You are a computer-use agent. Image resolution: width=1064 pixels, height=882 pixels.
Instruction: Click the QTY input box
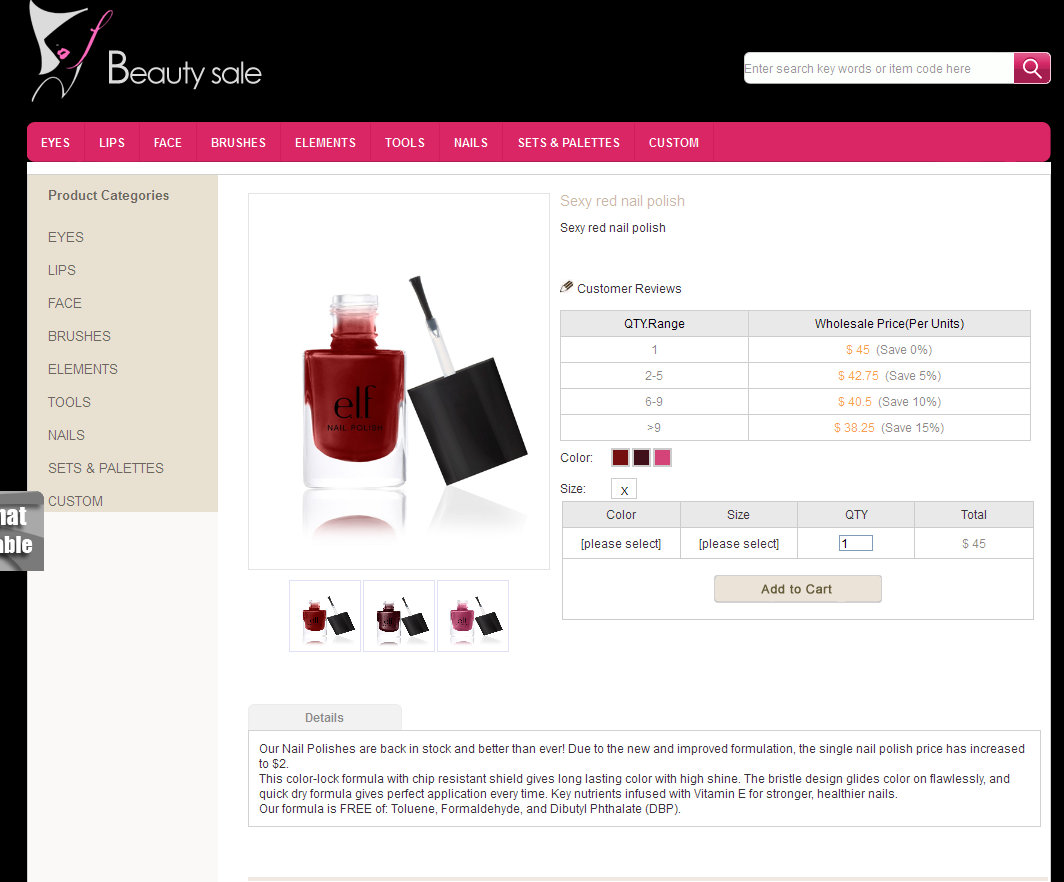click(856, 543)
